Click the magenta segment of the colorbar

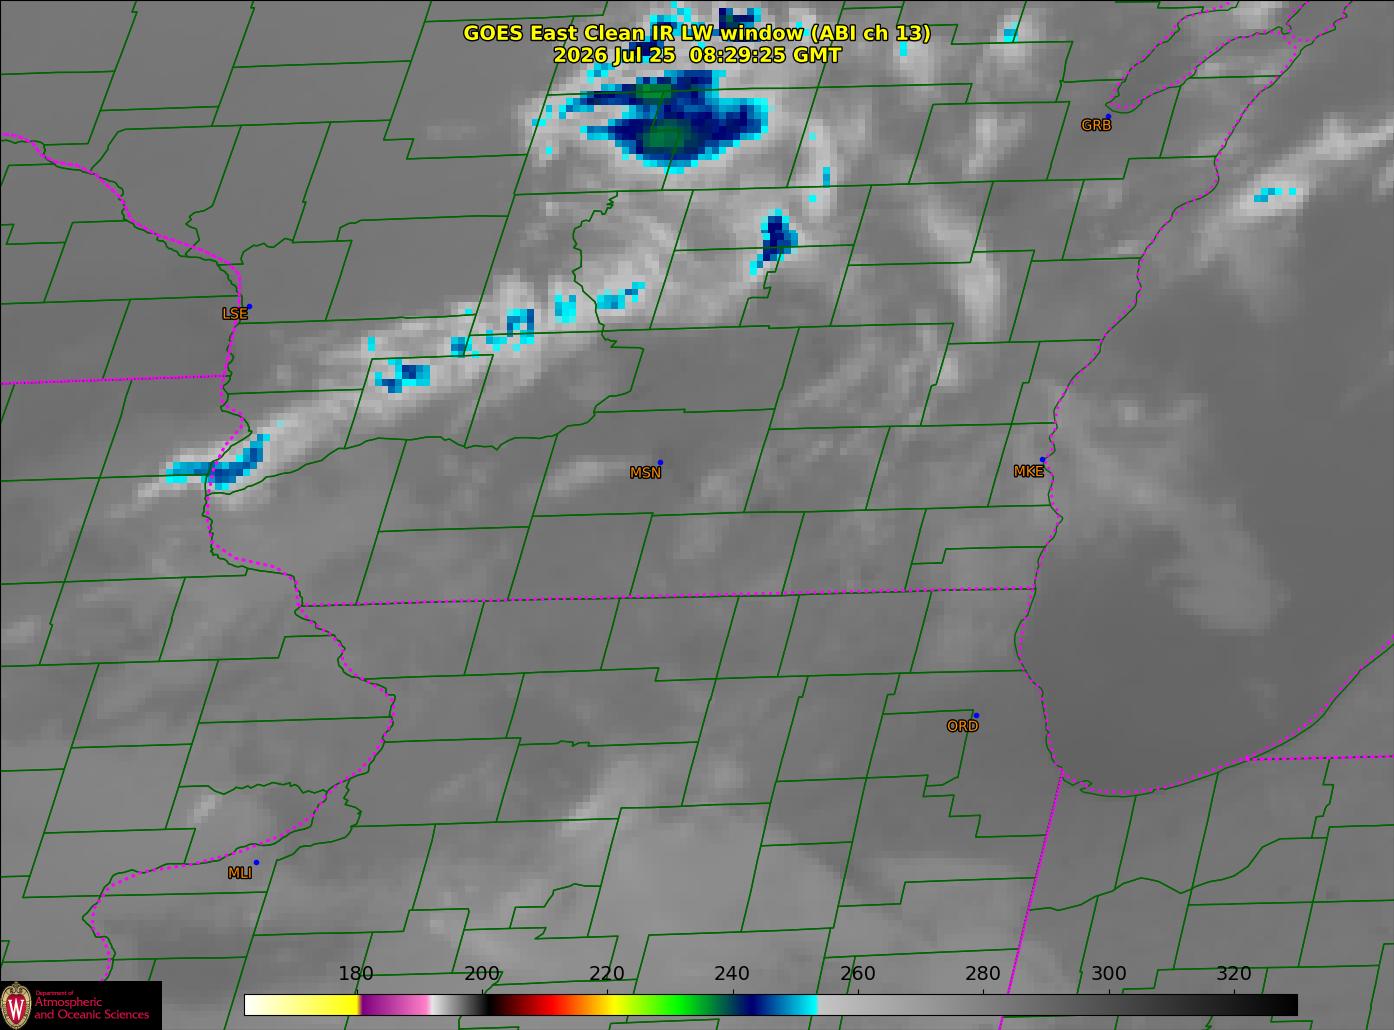click(x=395, y=1004)
